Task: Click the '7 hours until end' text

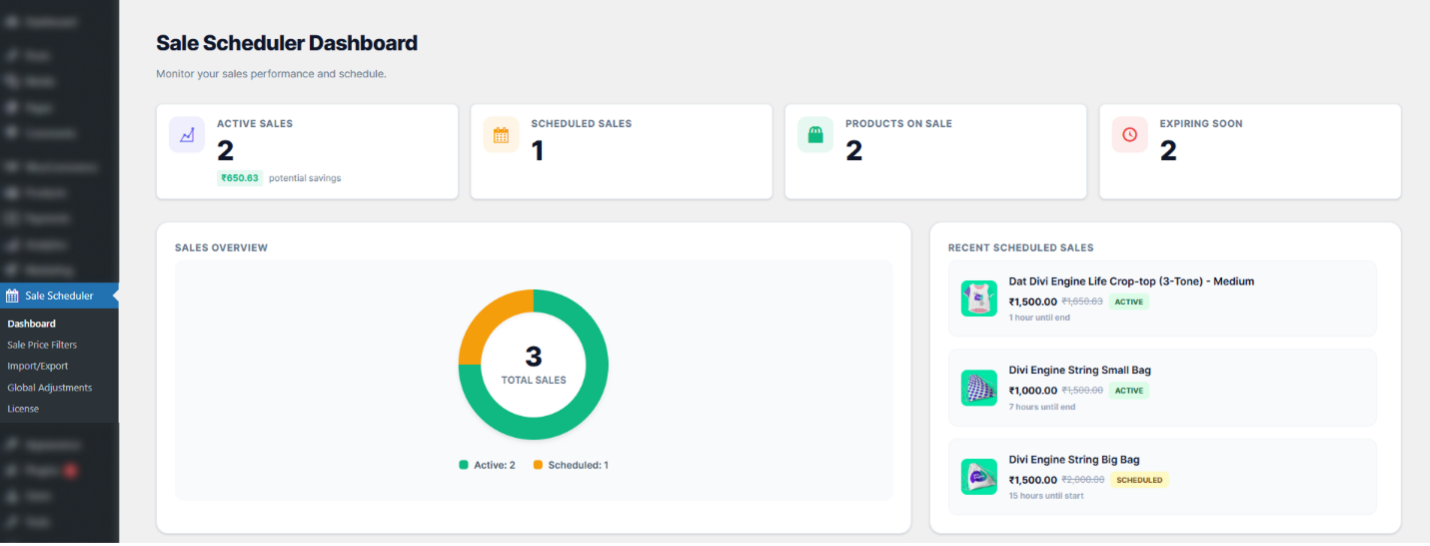Action: [x=1042, y=407]
